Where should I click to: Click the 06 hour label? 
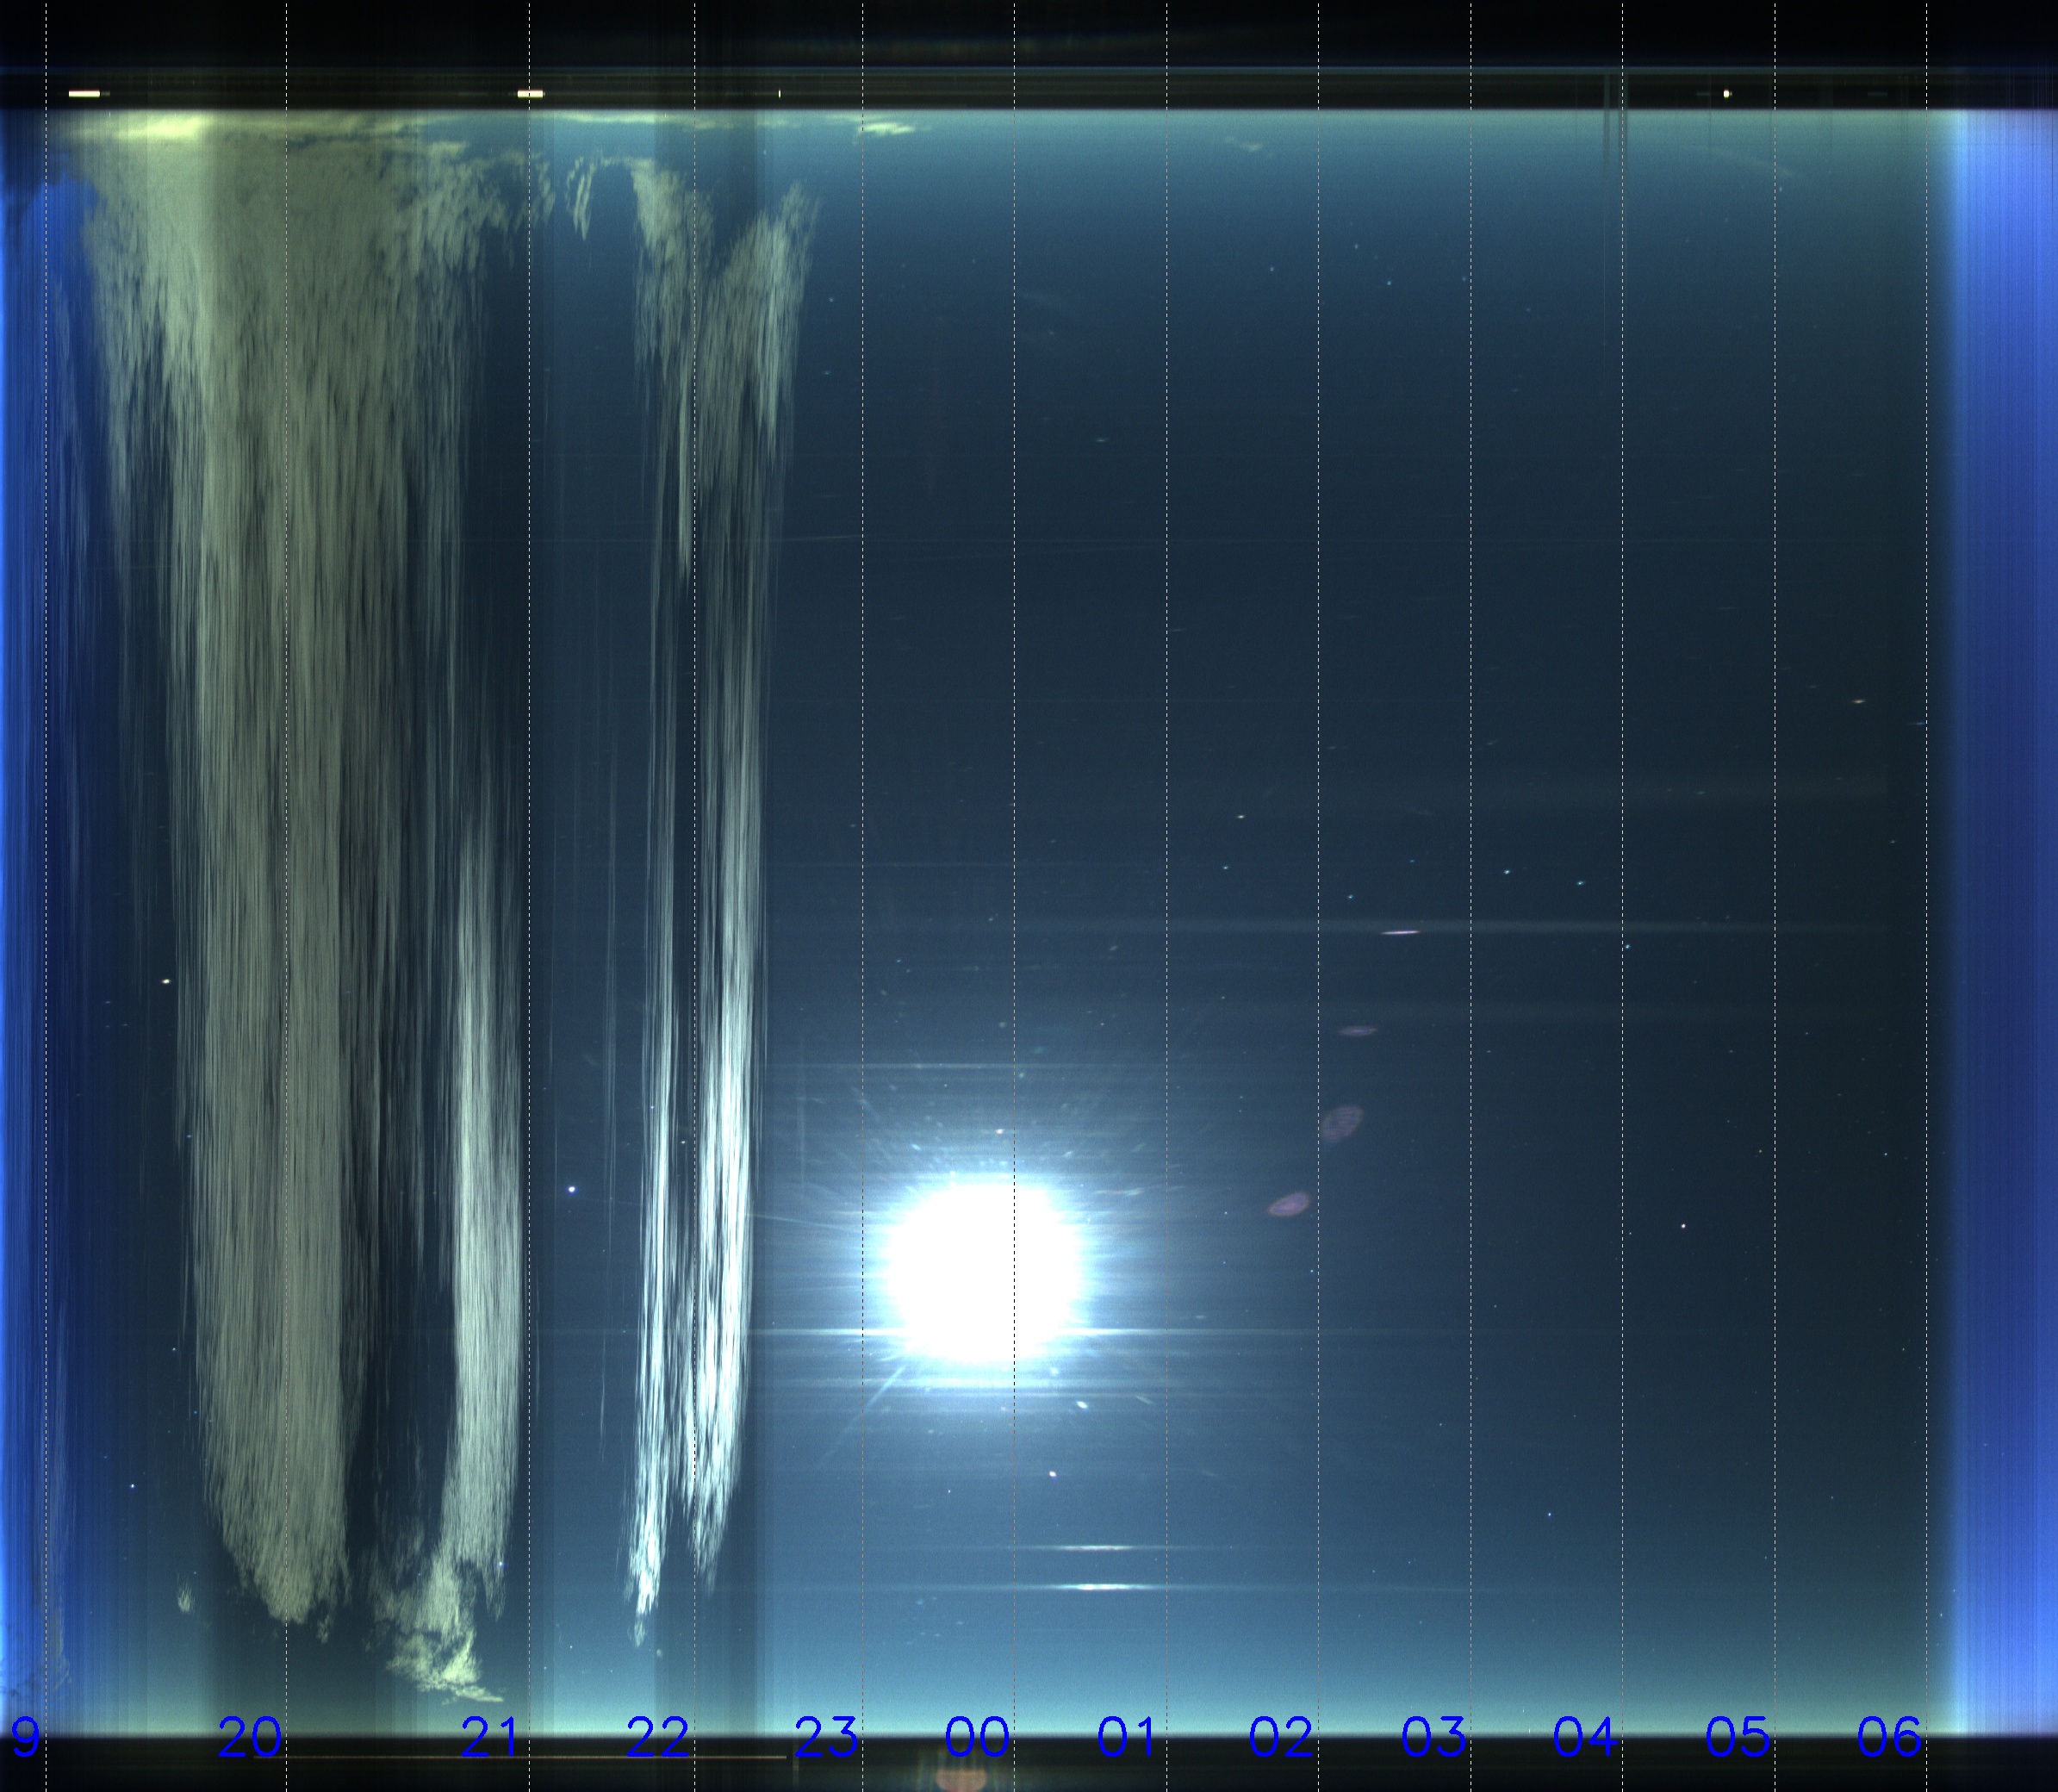[x=1888, y=1737]
